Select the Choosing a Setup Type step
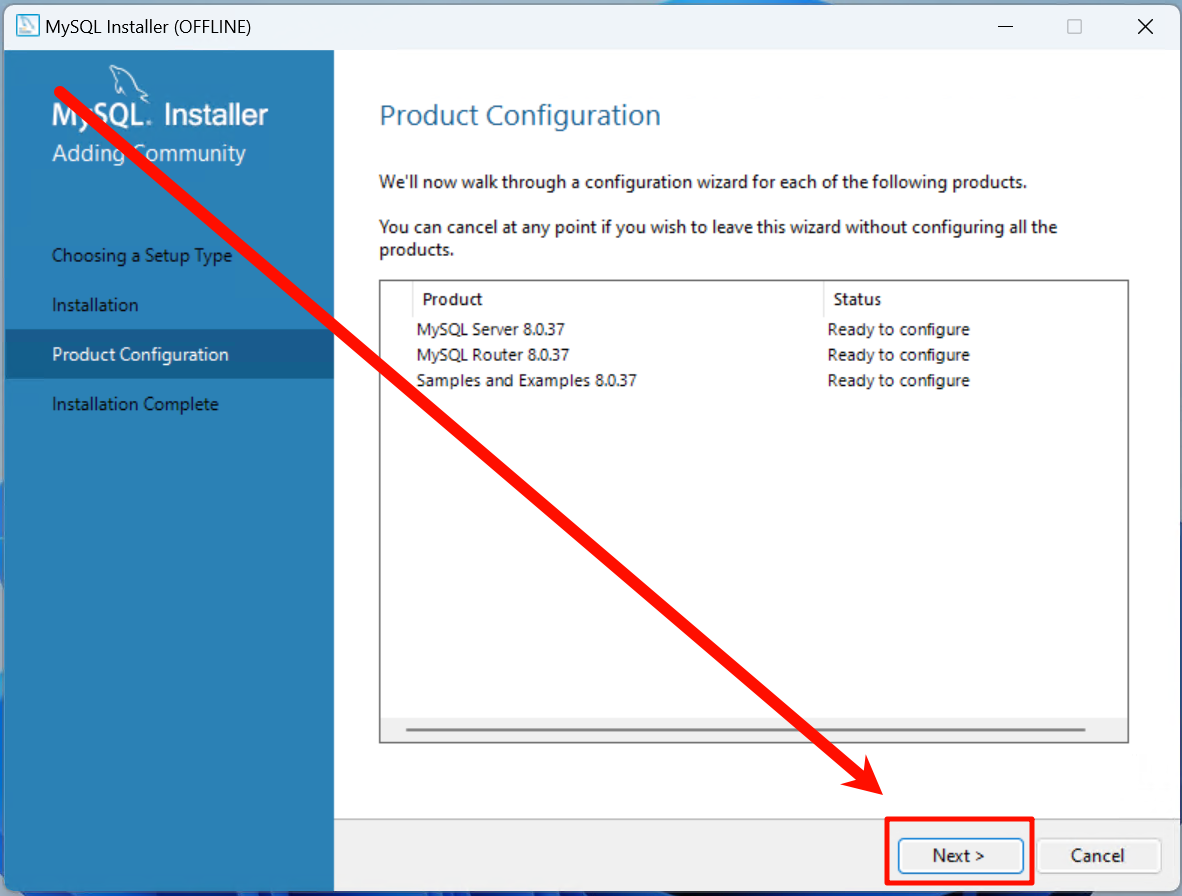Screen dimensions: 1182x896 click(x=142, y=255)
